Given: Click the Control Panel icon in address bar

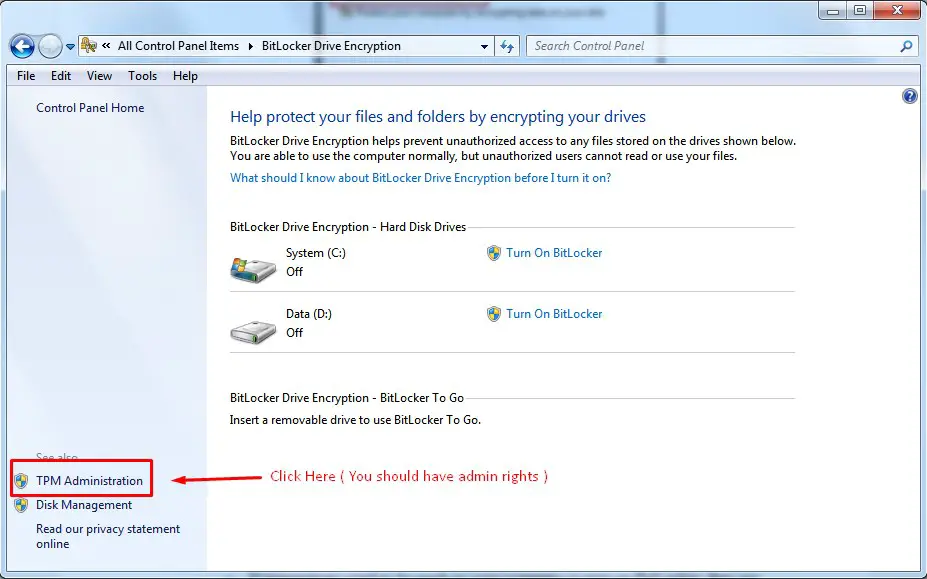Looking at the screenshot, I should 89,46.
